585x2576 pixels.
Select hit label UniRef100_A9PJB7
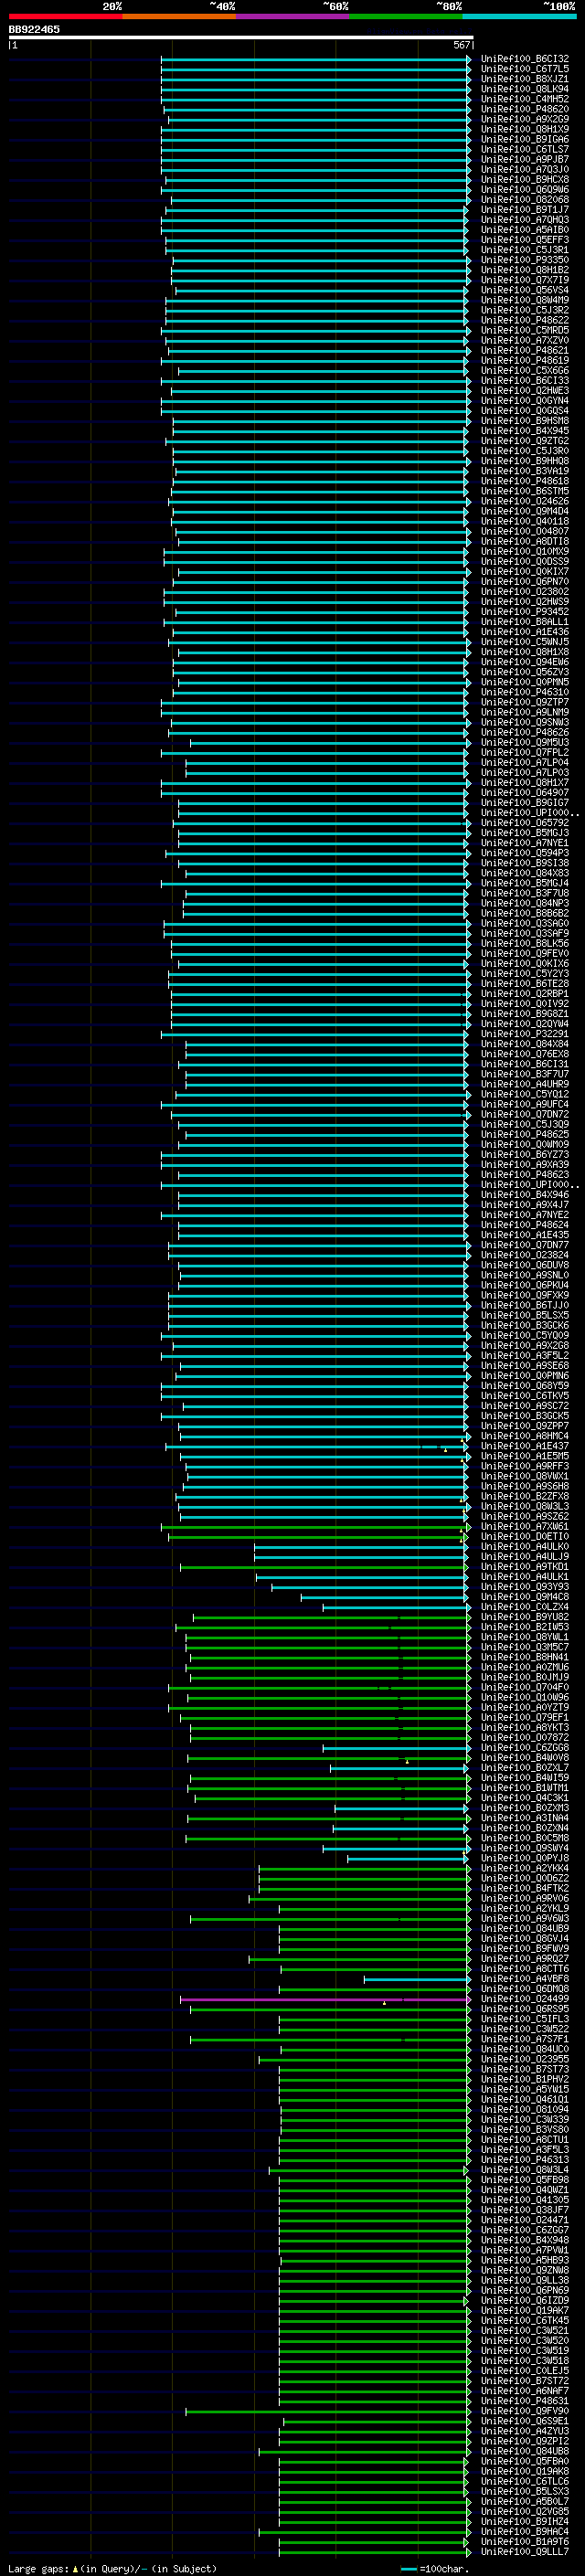click(525, 159)
